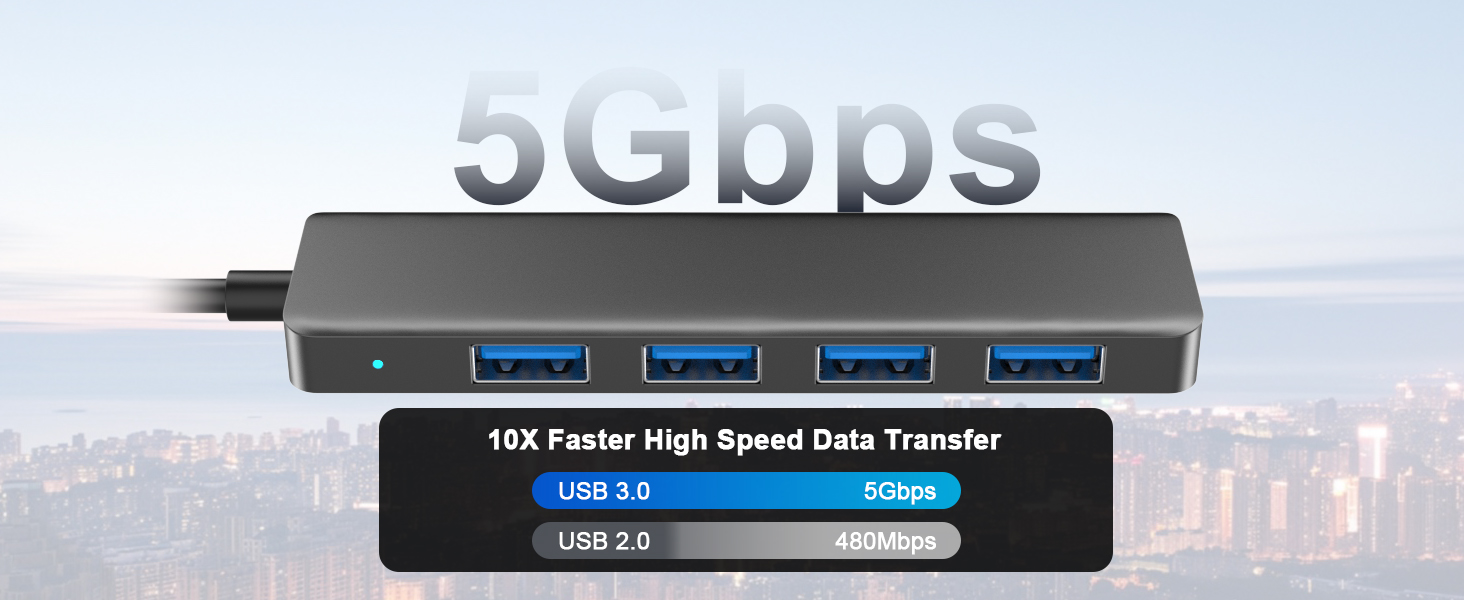Click the USB 2.0 label
The height and width of the screenshot is (600, 1464).
coord(604,542)
